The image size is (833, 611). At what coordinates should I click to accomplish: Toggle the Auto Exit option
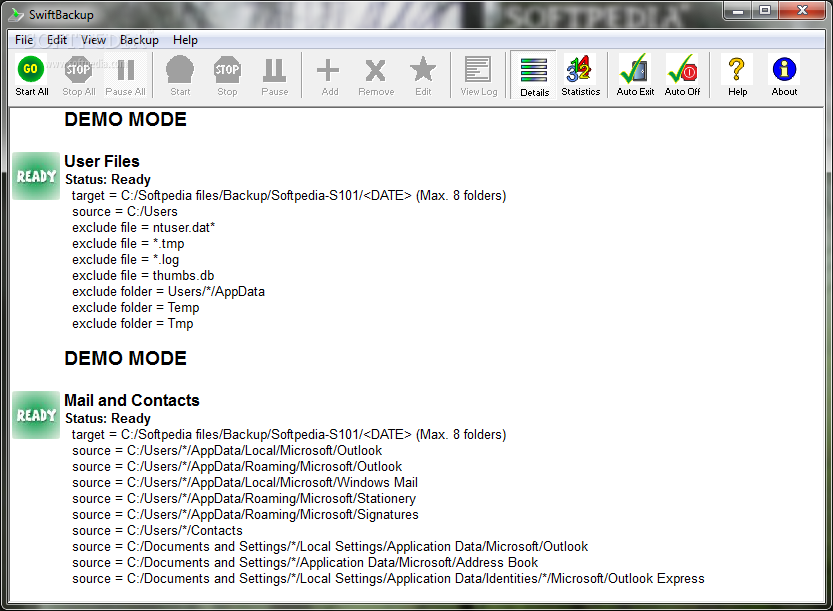coord(634,69)
